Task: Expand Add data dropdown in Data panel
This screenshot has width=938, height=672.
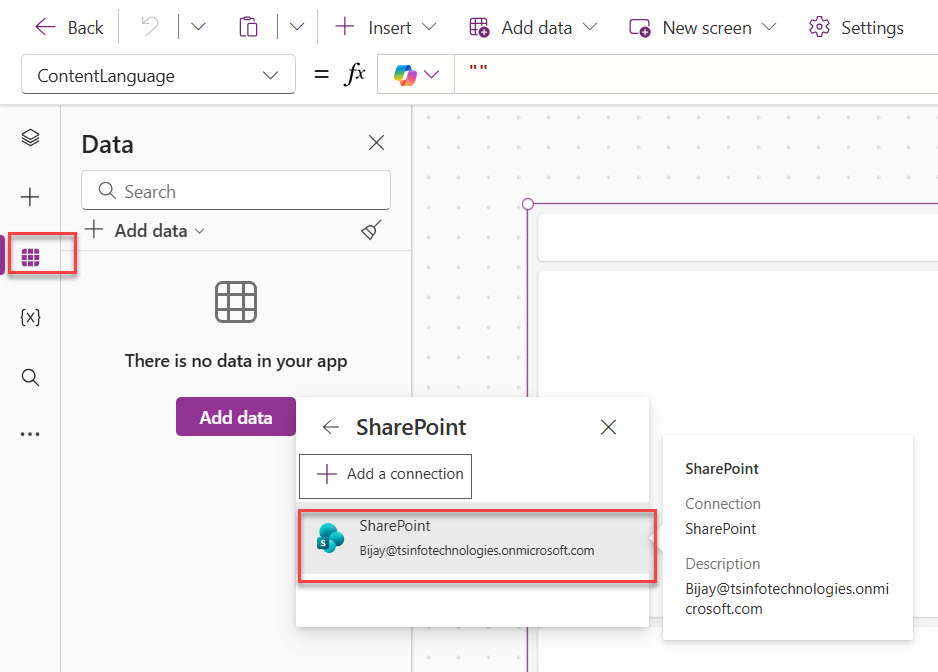Action: click(145, 230)
